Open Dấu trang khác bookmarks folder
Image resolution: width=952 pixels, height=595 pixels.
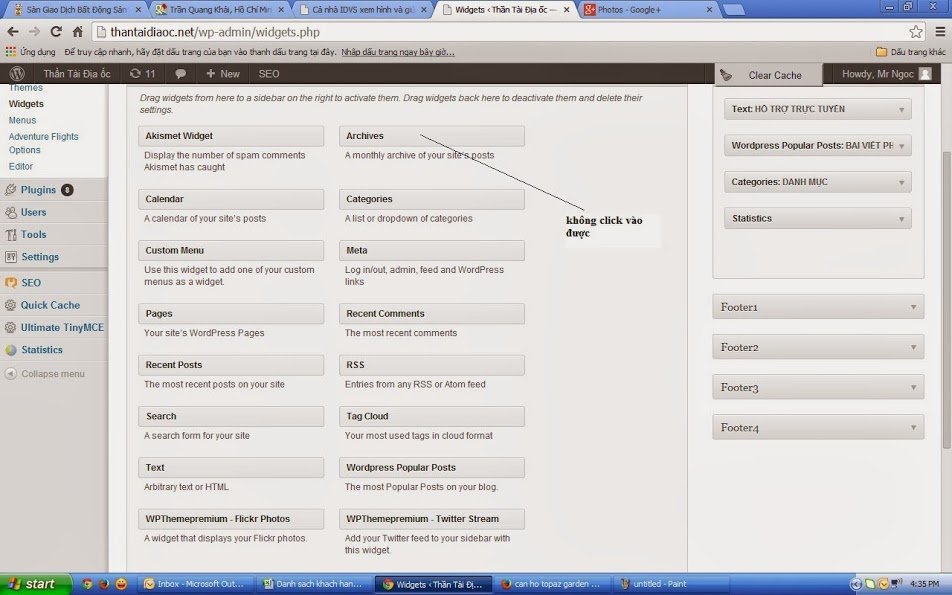[911, 52]
